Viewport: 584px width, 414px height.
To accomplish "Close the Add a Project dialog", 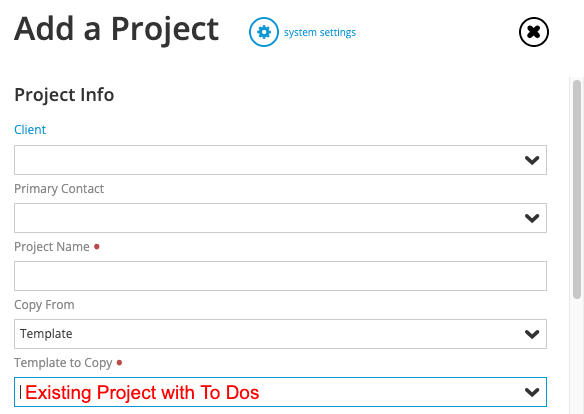I will tap(534, 32).
